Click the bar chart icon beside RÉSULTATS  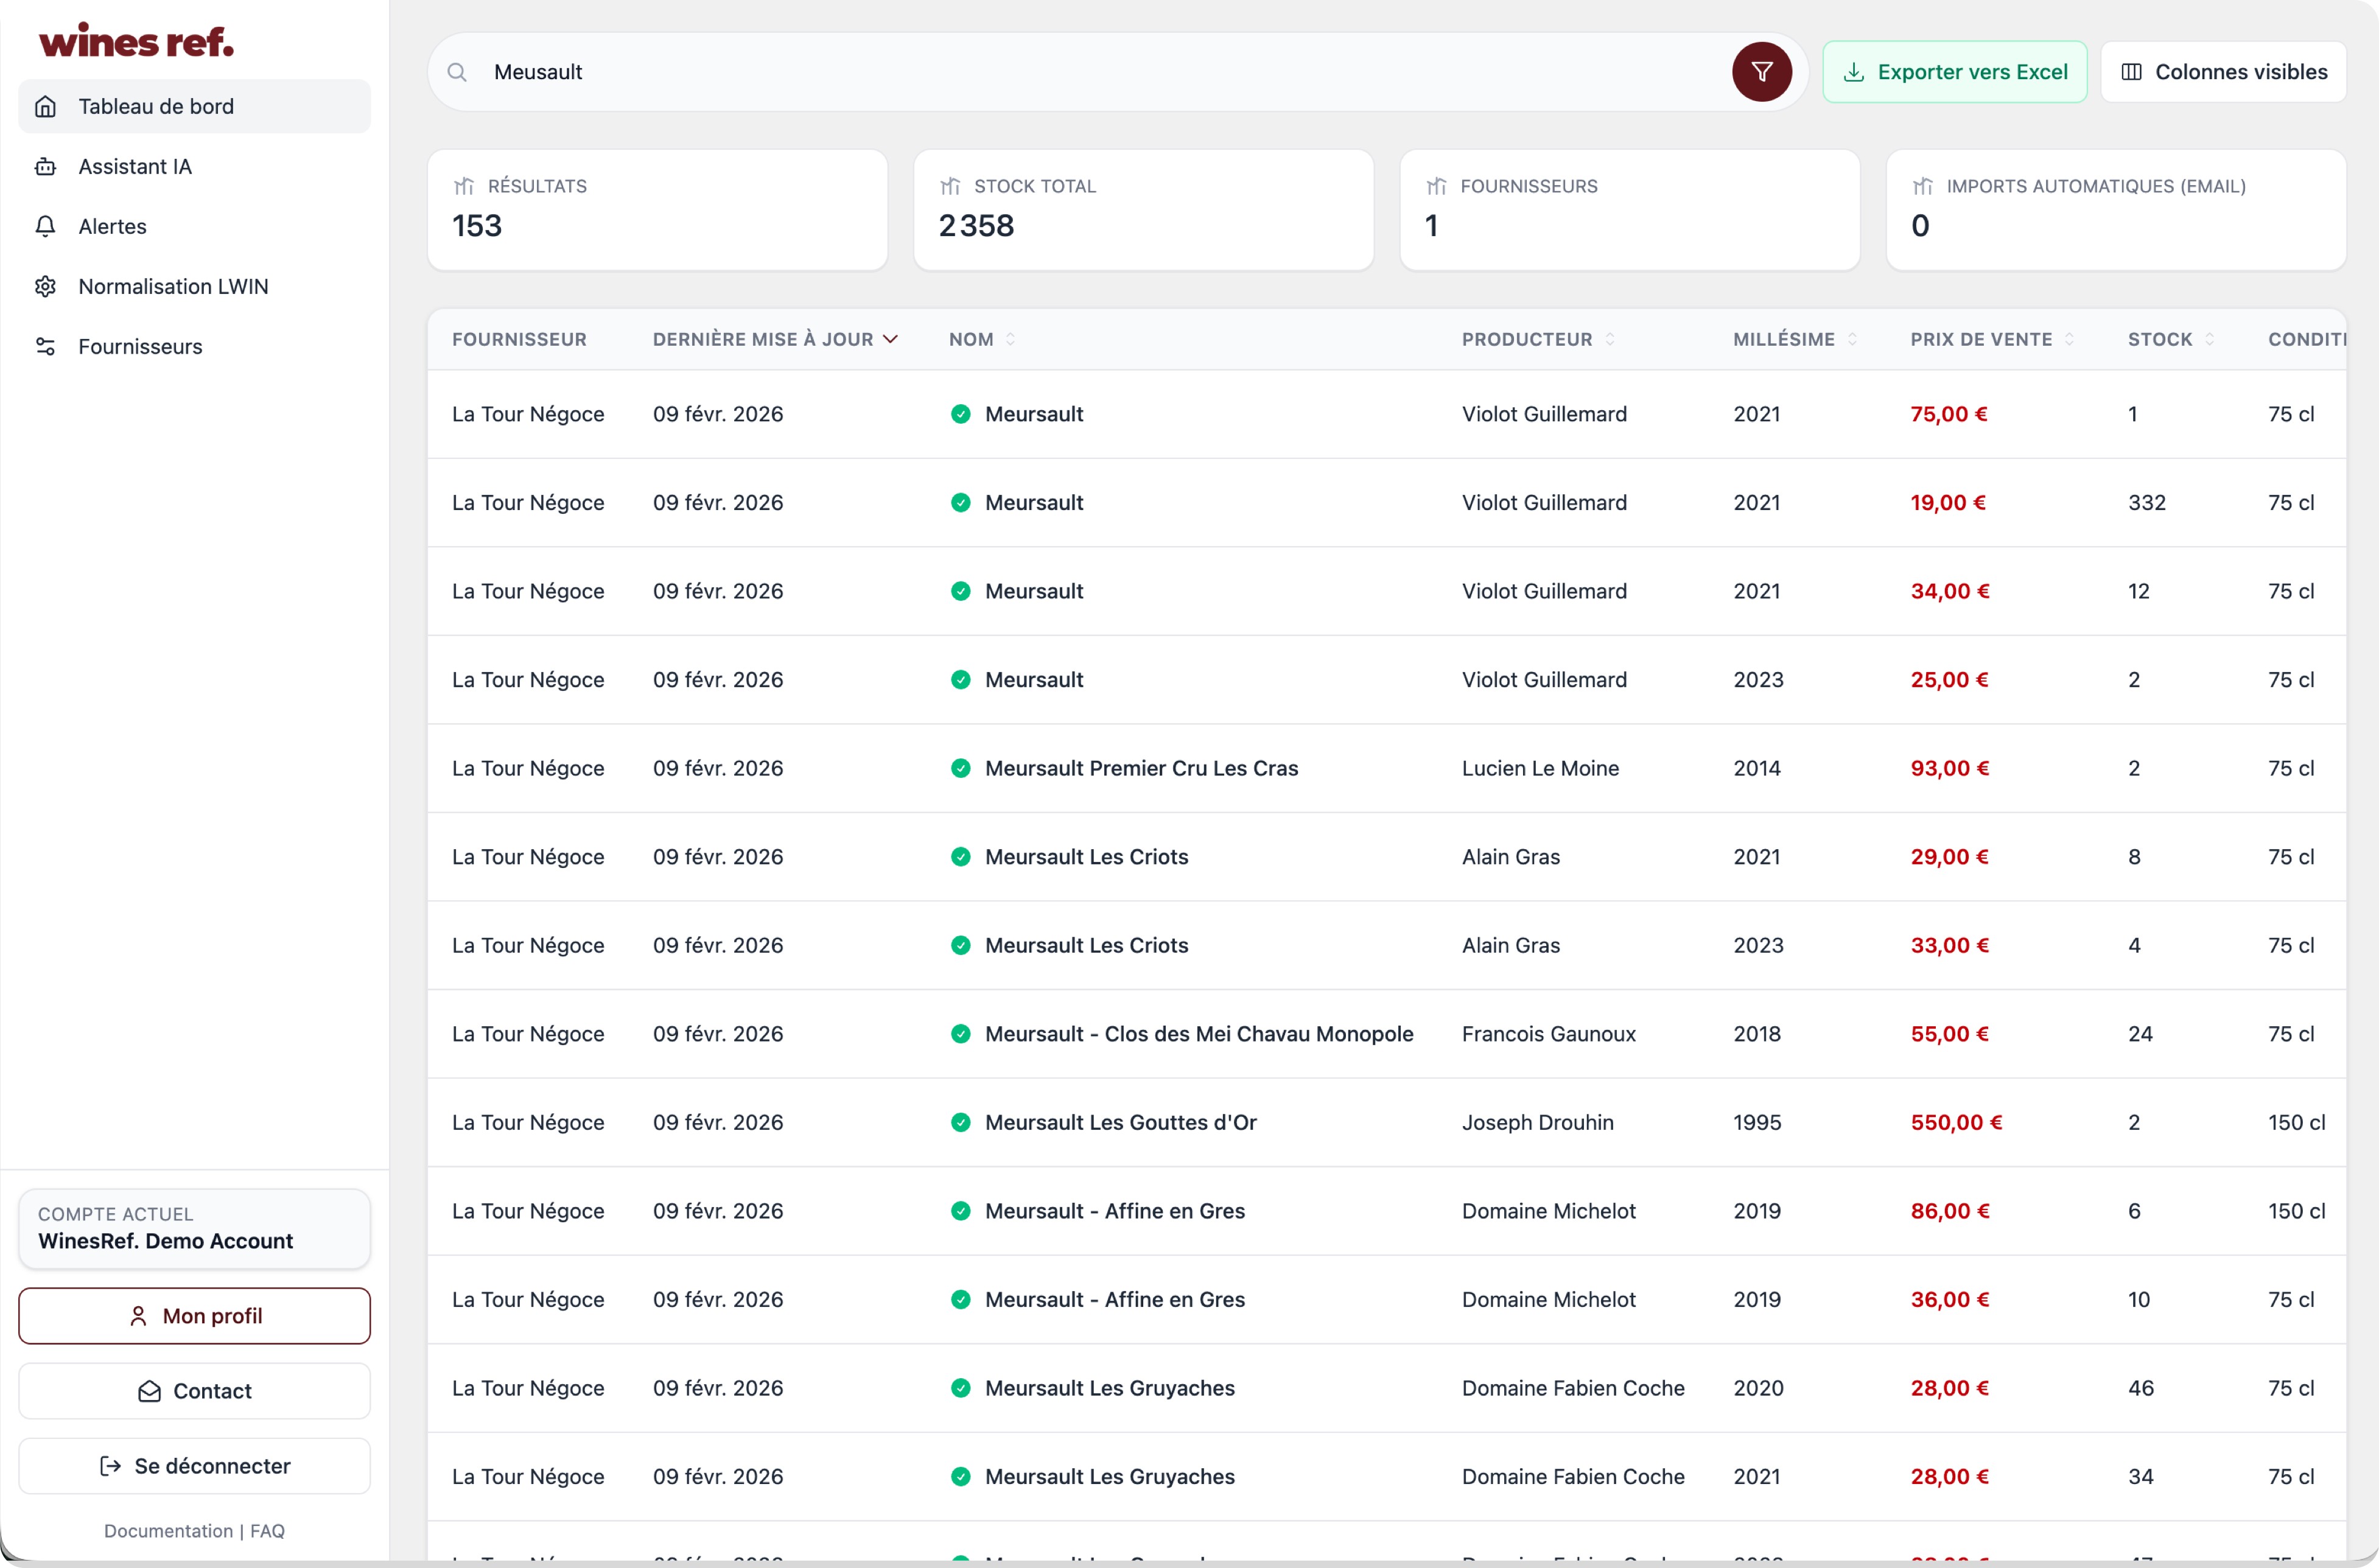[464, 186]
